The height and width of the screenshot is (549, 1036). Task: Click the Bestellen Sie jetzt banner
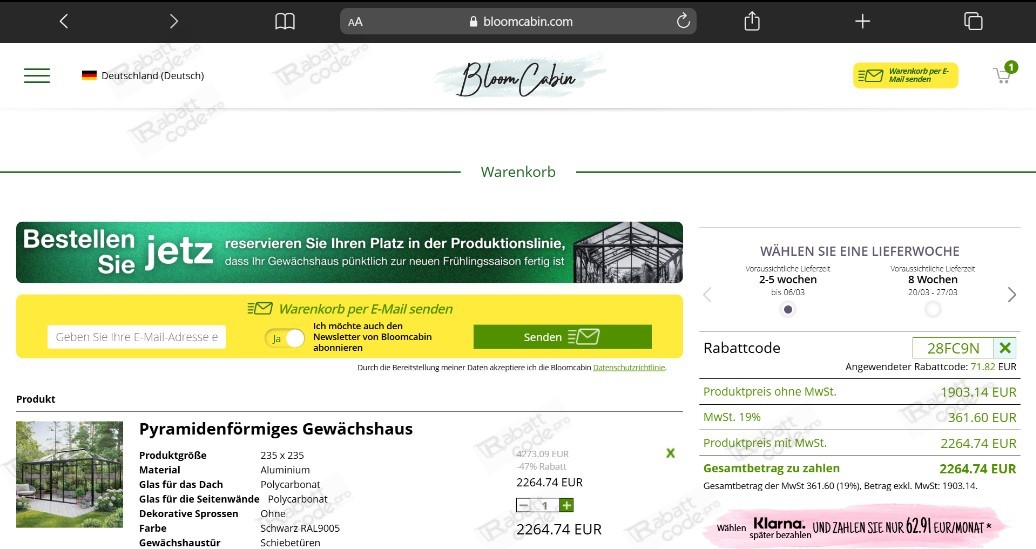[350, 252]
